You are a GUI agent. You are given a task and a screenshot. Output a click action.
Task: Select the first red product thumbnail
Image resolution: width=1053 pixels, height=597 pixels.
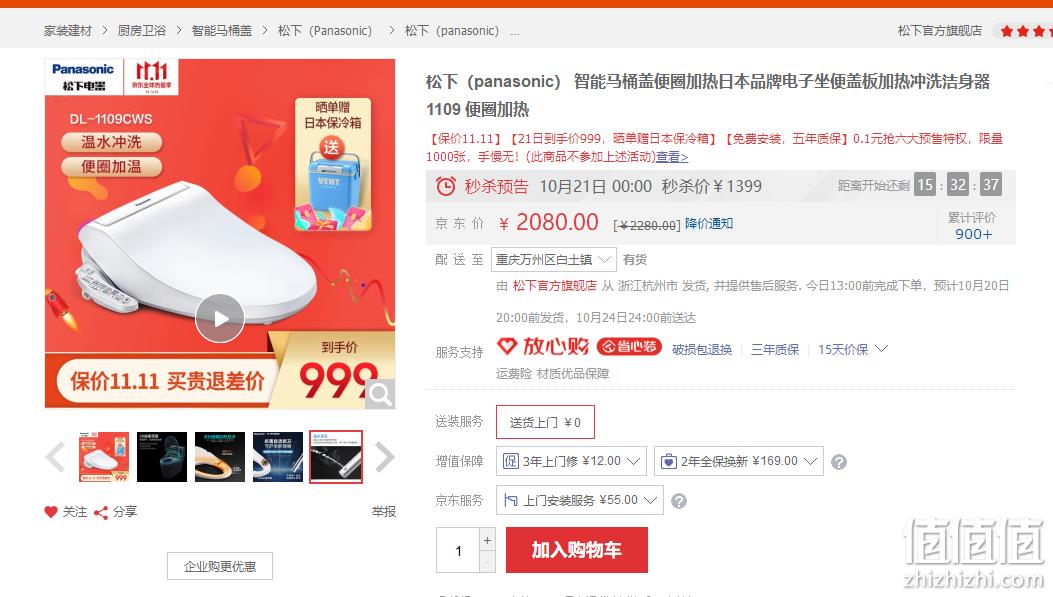[104, 457]
